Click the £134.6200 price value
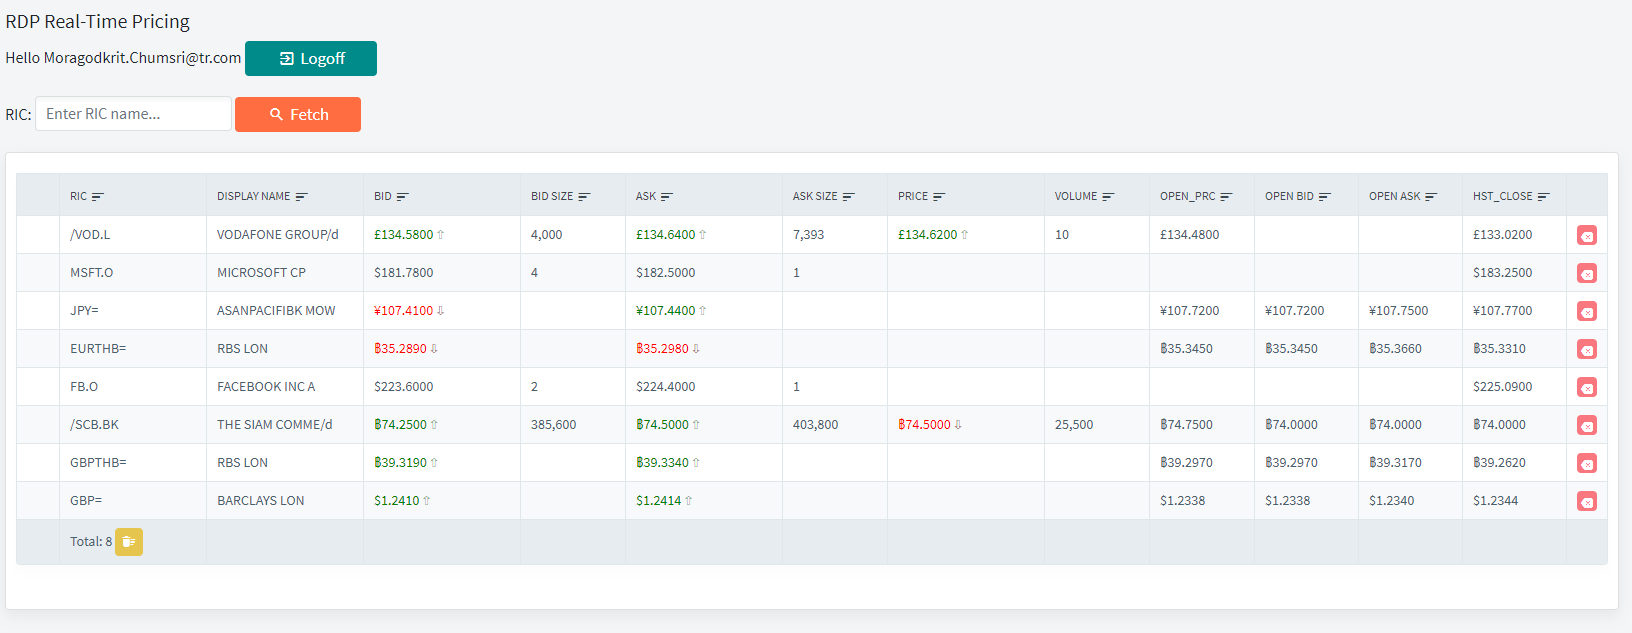This screenshot has height=633, width=1632. click(928, 235)
